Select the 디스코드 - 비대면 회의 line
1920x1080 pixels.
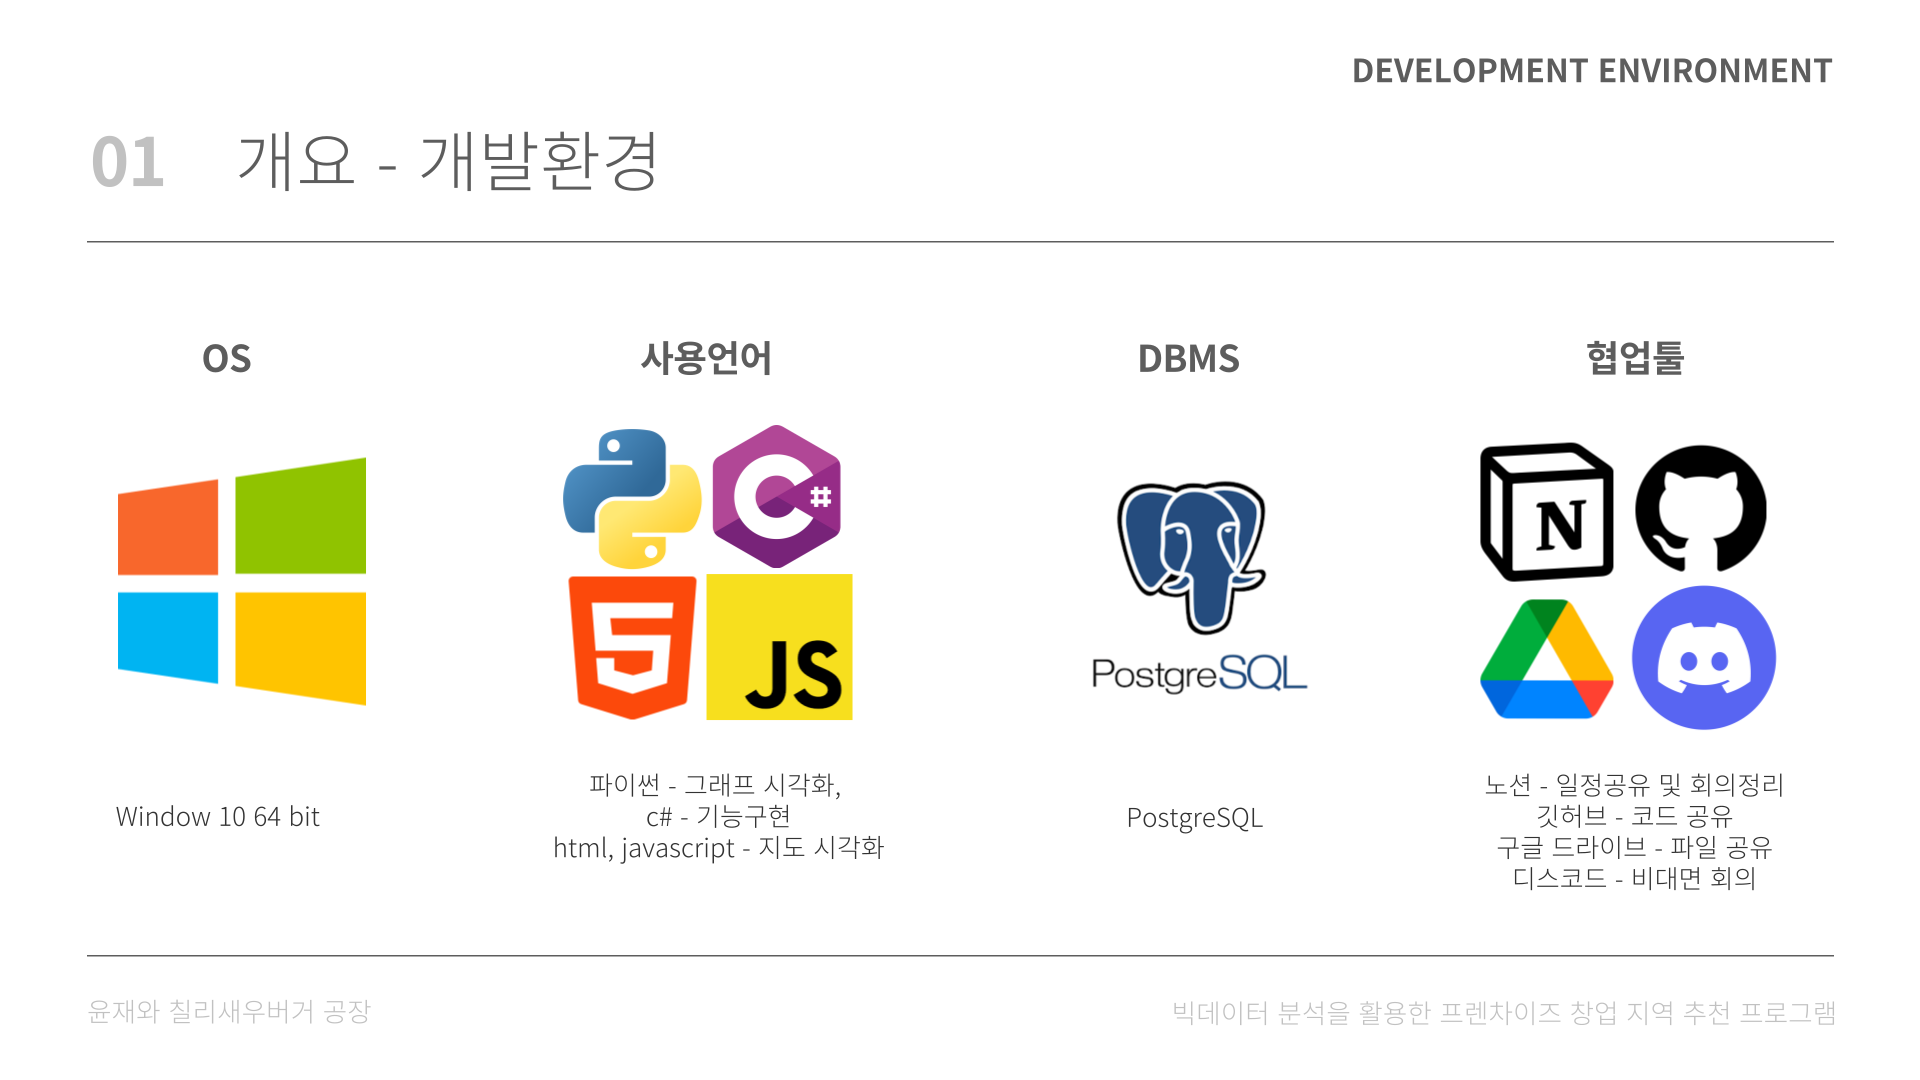(1635, 878)
